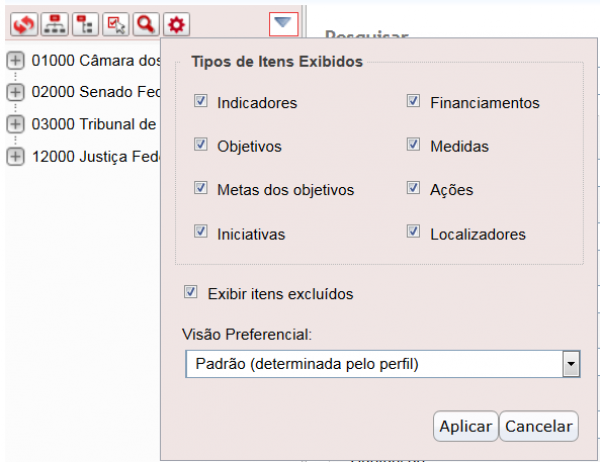Expand the 02000 Senado Federal node

[x=15, y=92]
